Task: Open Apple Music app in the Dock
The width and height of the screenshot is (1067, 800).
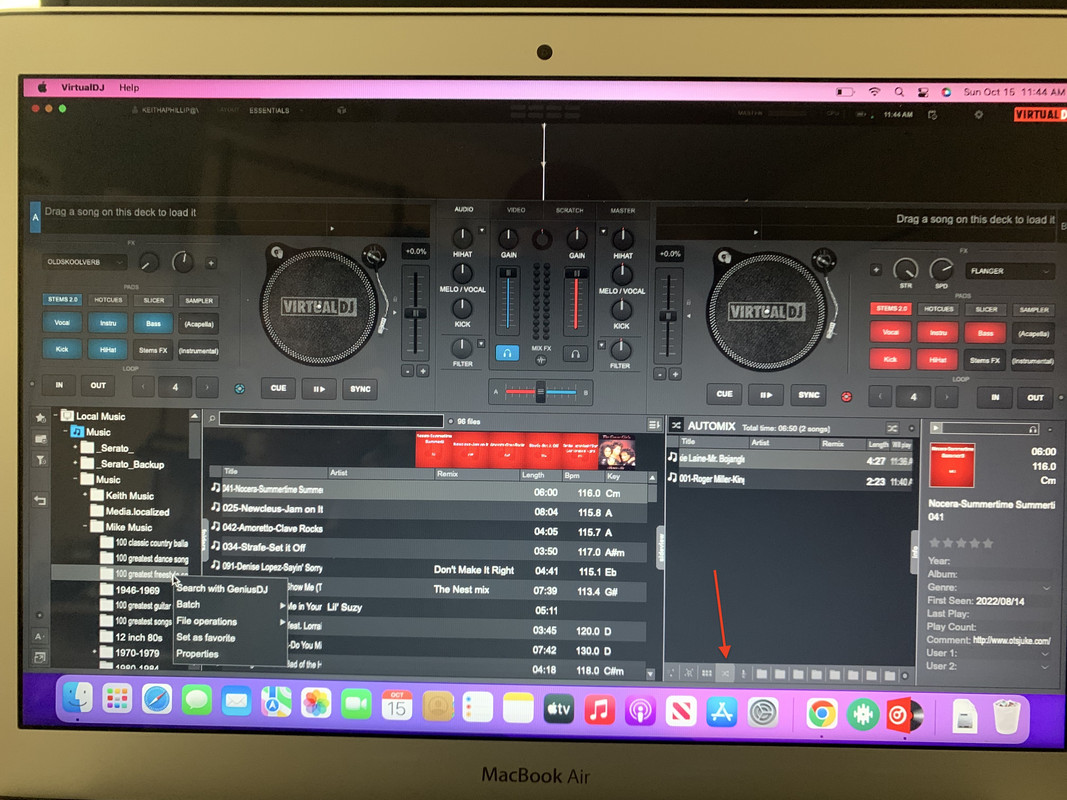Action: 599,710
